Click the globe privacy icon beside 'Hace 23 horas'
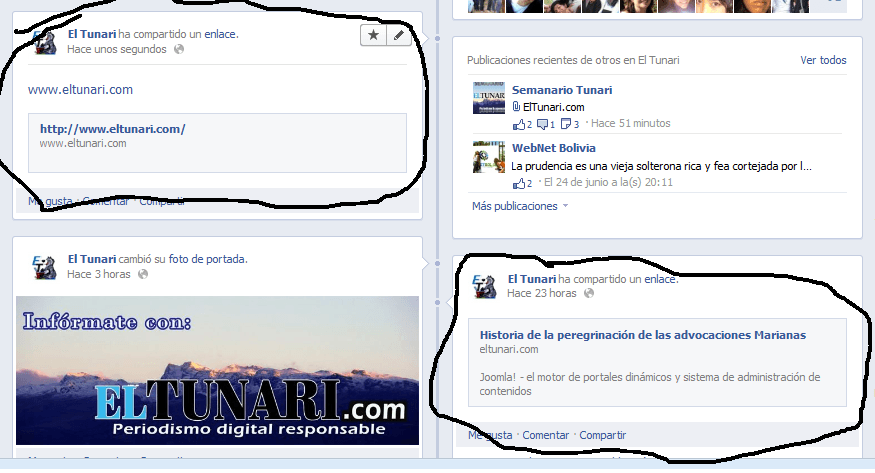875x473 pixels. (589, 293)
